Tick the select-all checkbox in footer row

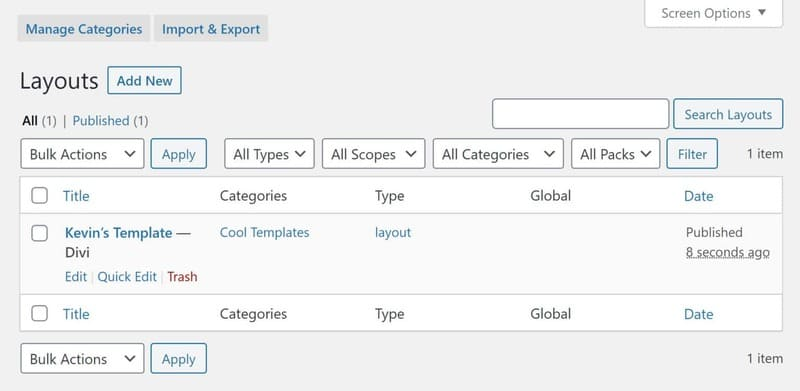click(x=39, y=313)
